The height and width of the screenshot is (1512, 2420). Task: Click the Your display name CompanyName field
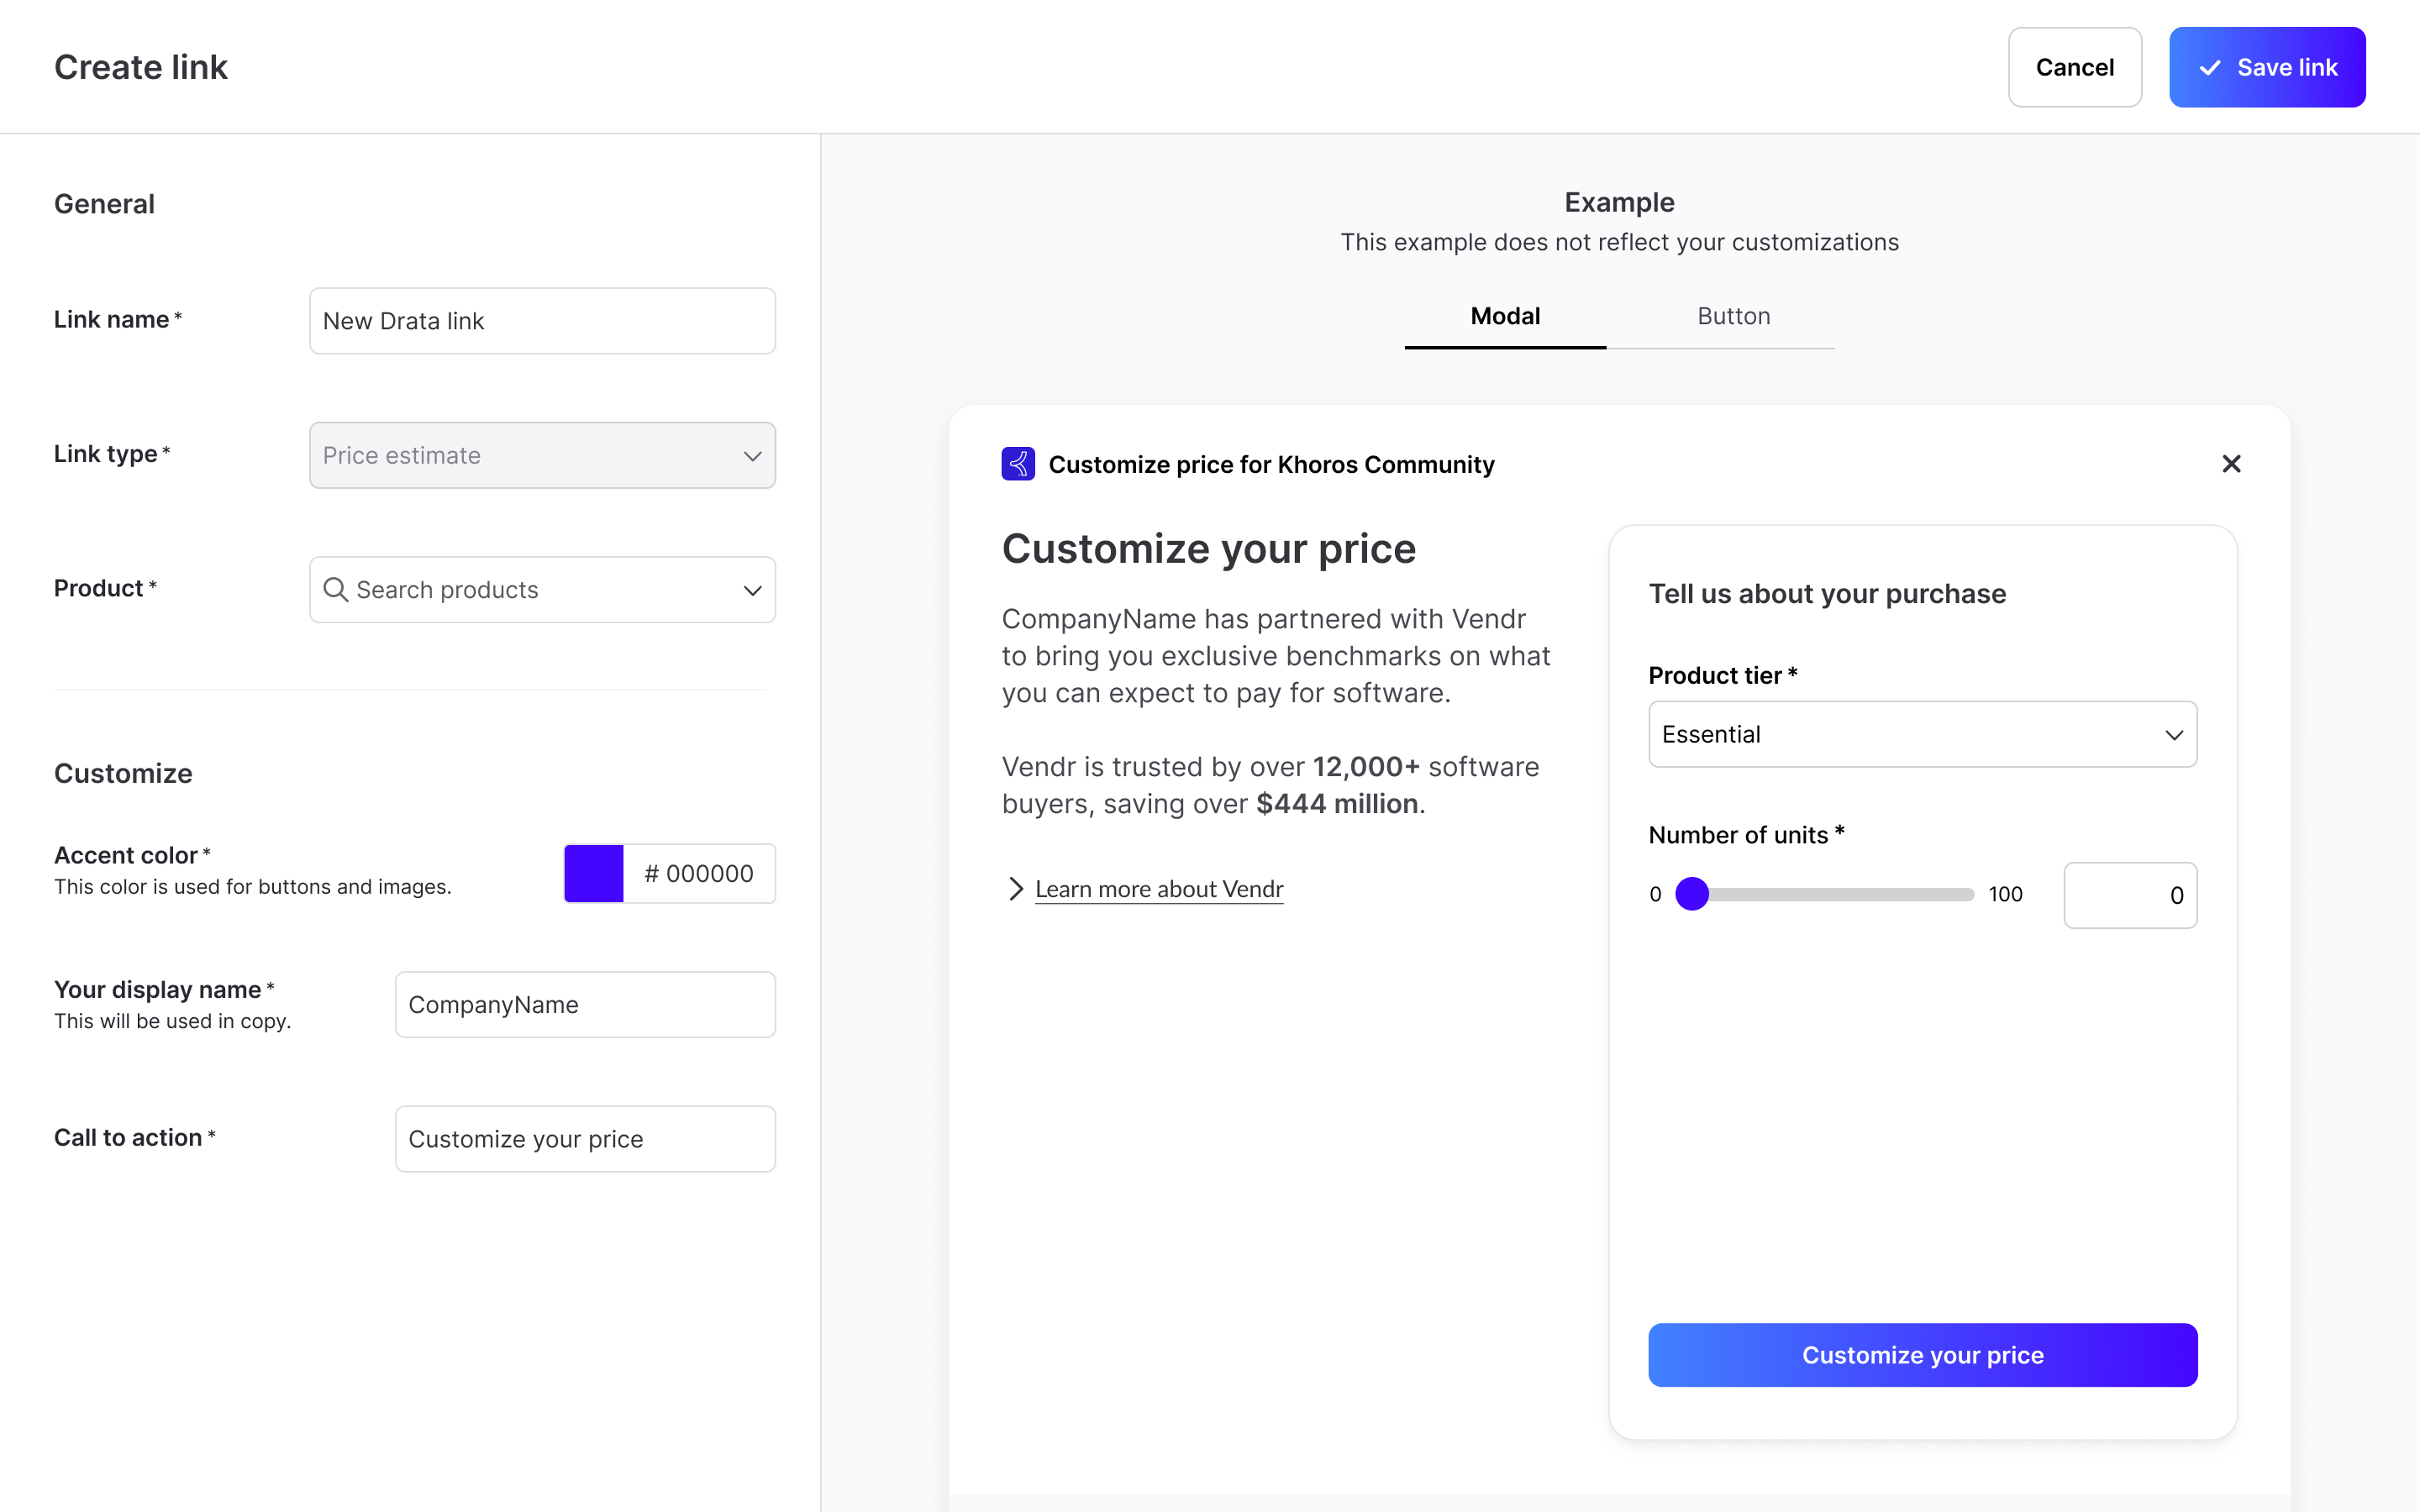pos(585,1005)
